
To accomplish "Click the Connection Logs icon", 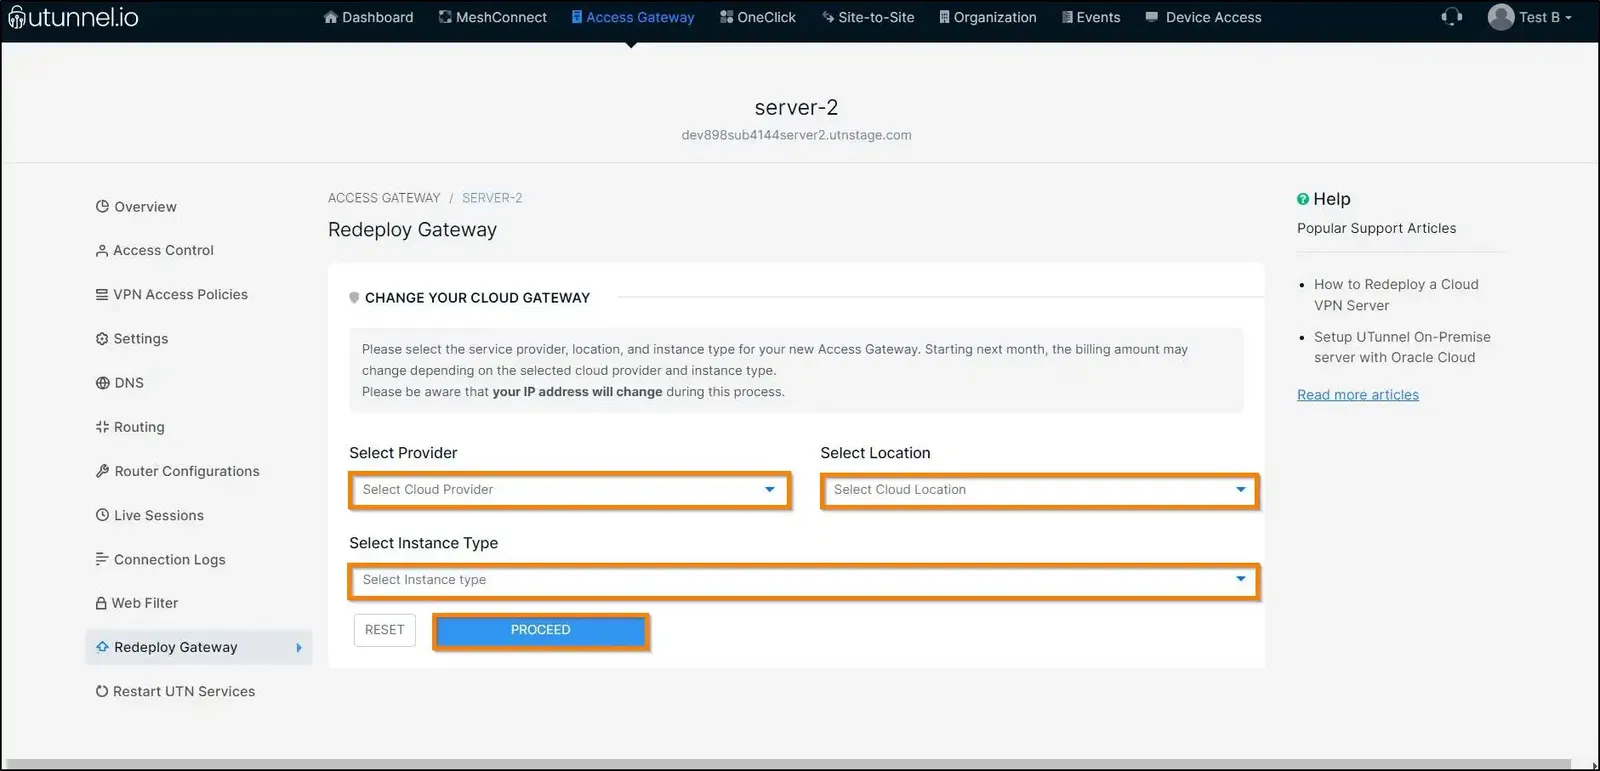I will point(102,559).
